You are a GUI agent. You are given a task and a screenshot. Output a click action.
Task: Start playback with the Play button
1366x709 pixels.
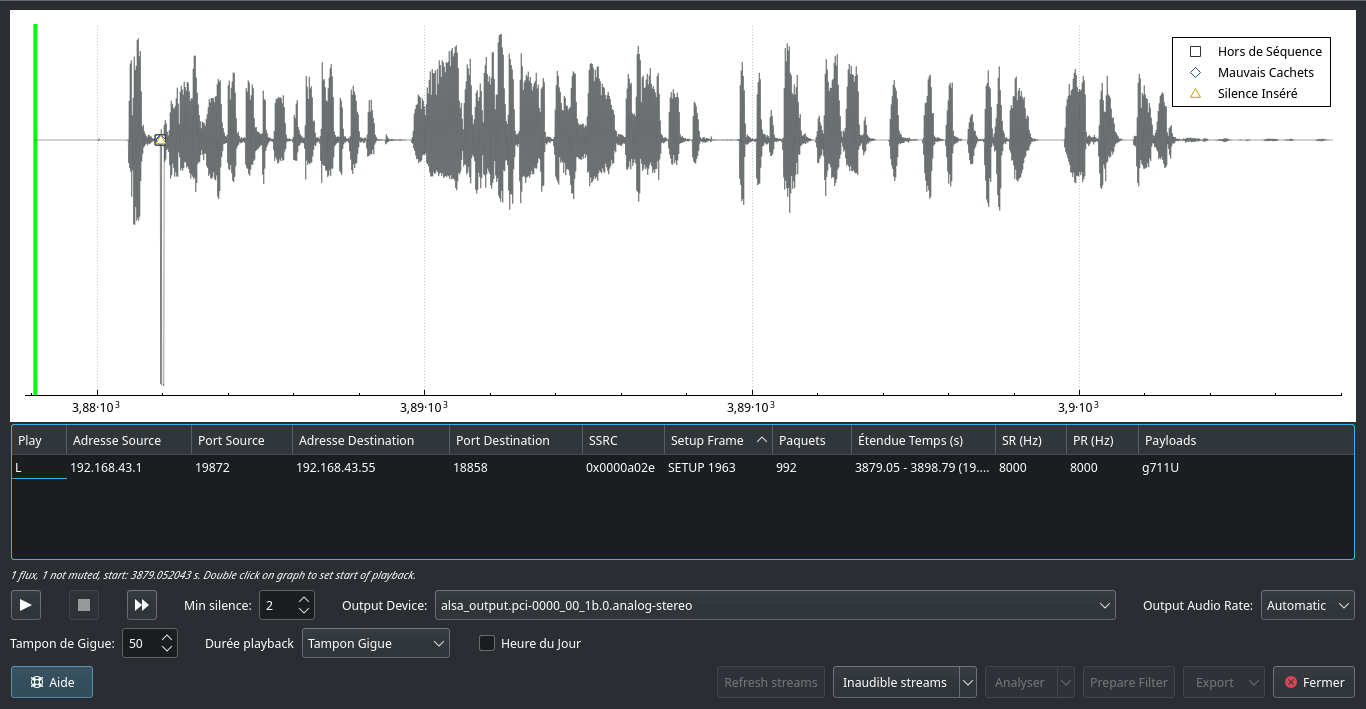tap(26, 605)
